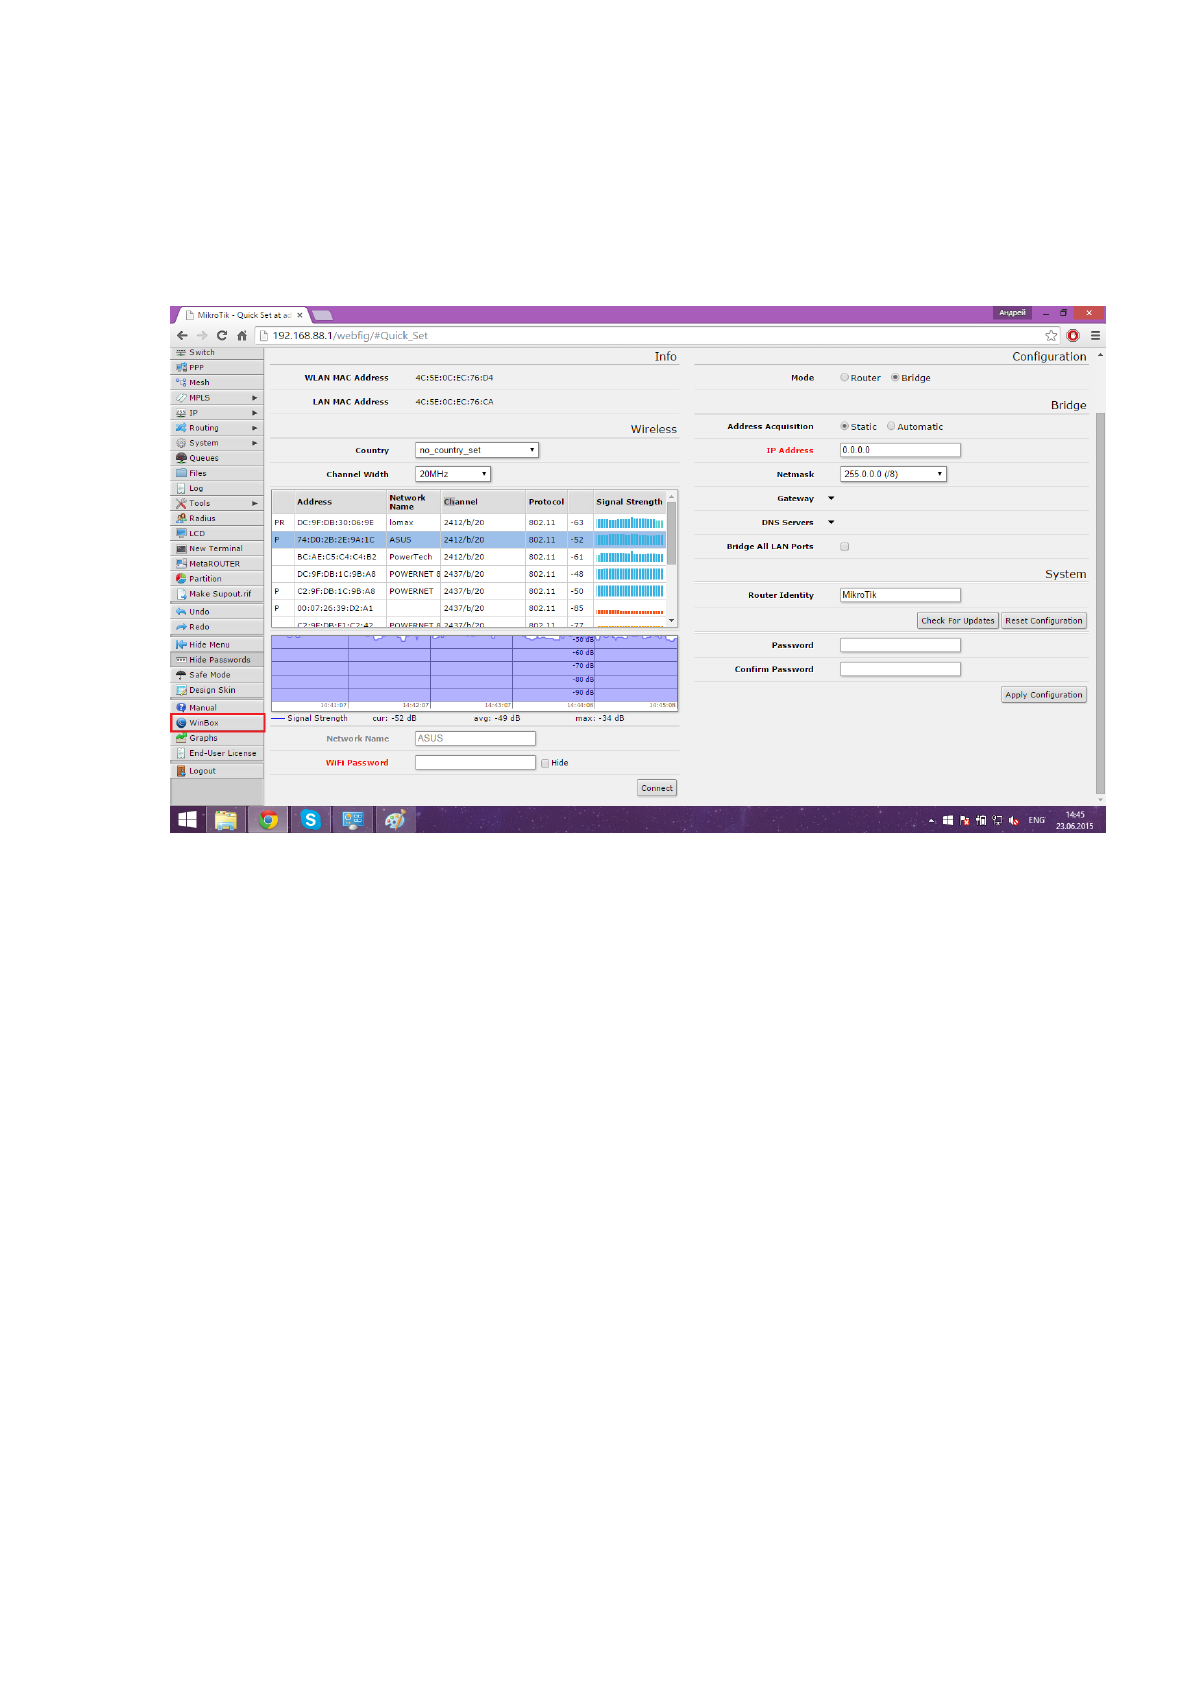This screenshot has height=1684, width=1191.
Task: Open Design Skin
Action: click(x=217, y=690)
